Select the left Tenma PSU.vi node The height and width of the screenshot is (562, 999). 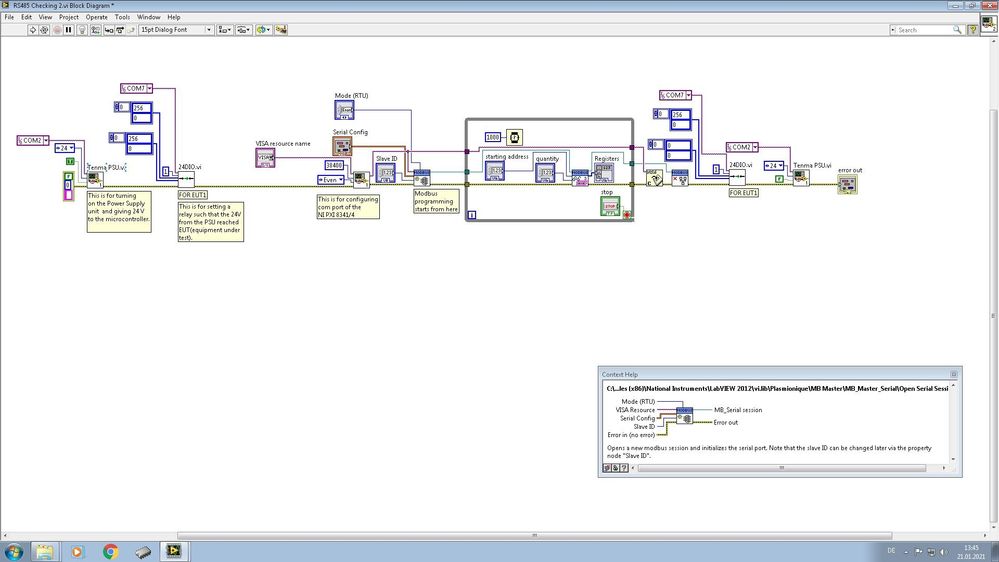coord(95,180)
